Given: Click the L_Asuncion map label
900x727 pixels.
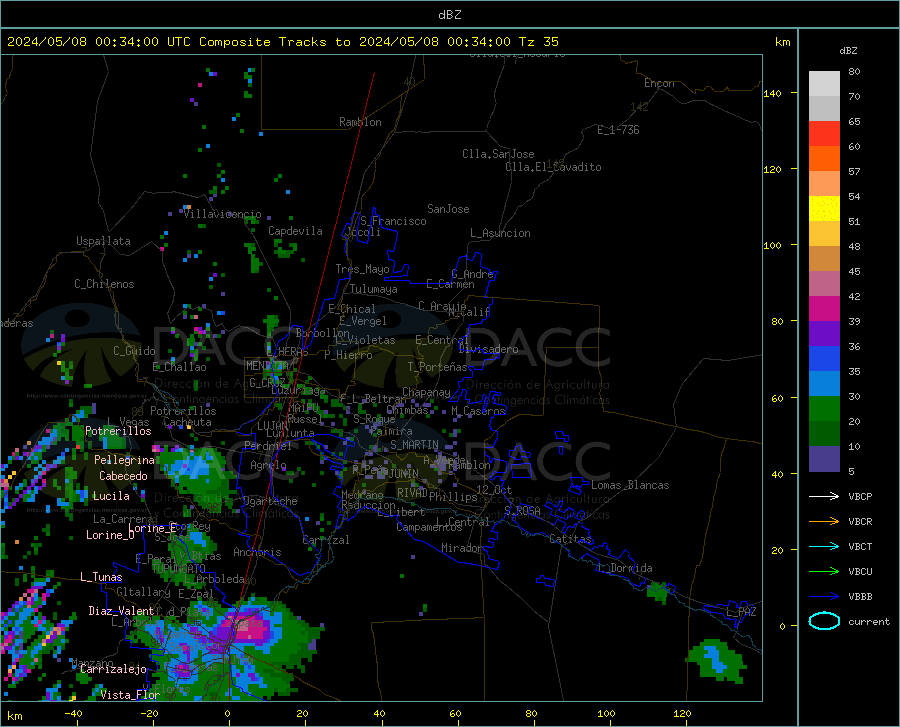Looking at the screenshot, I should (x=500, y=233).
